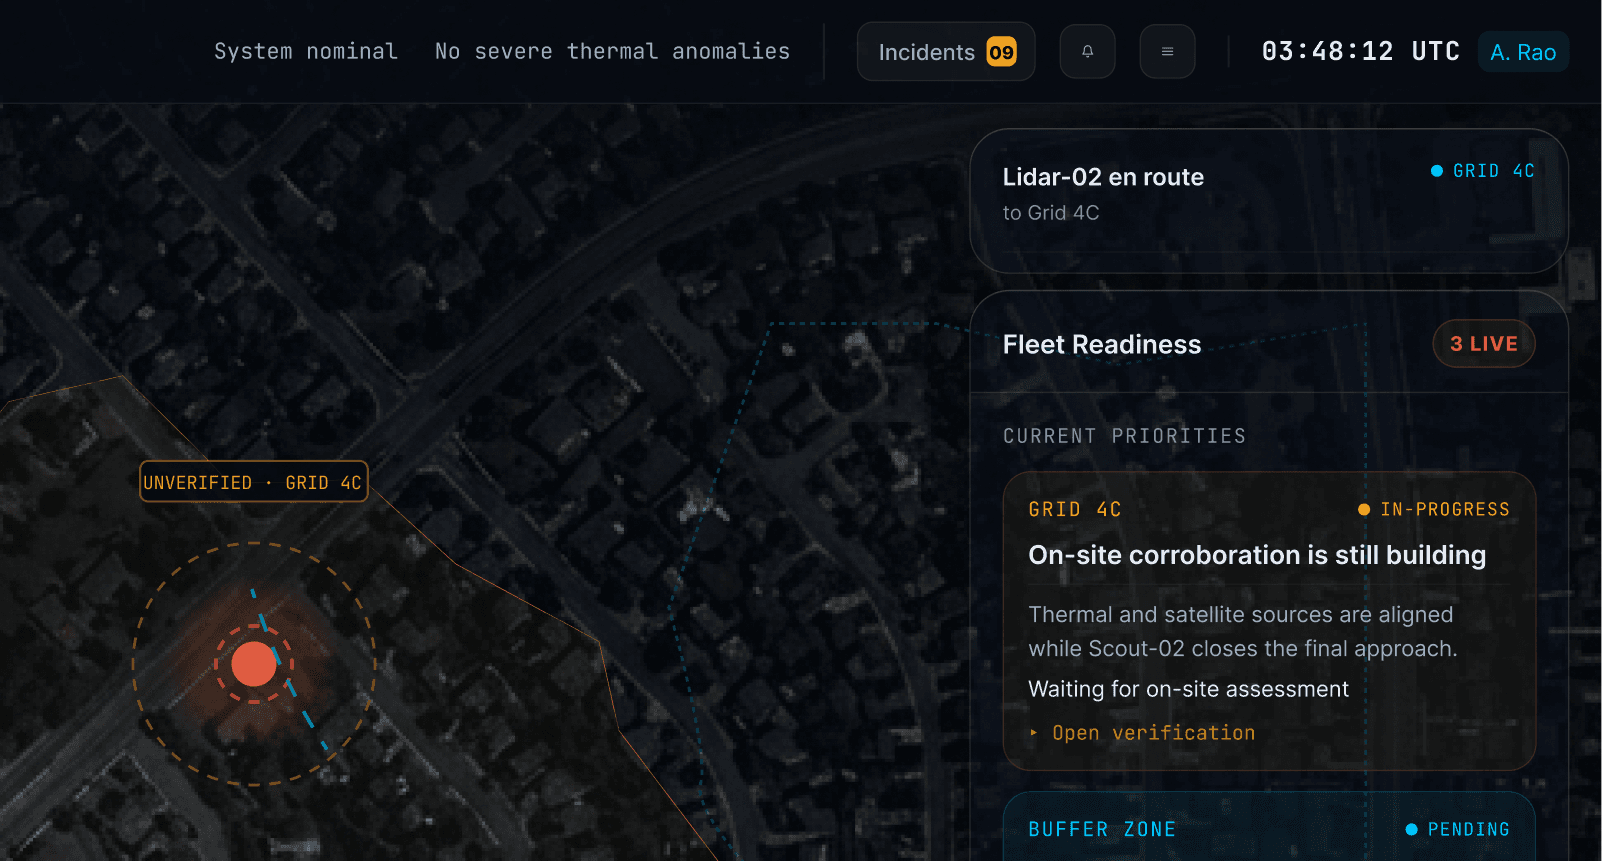Open the Open verification link

pyautogui.click(x=1153, y=733)
